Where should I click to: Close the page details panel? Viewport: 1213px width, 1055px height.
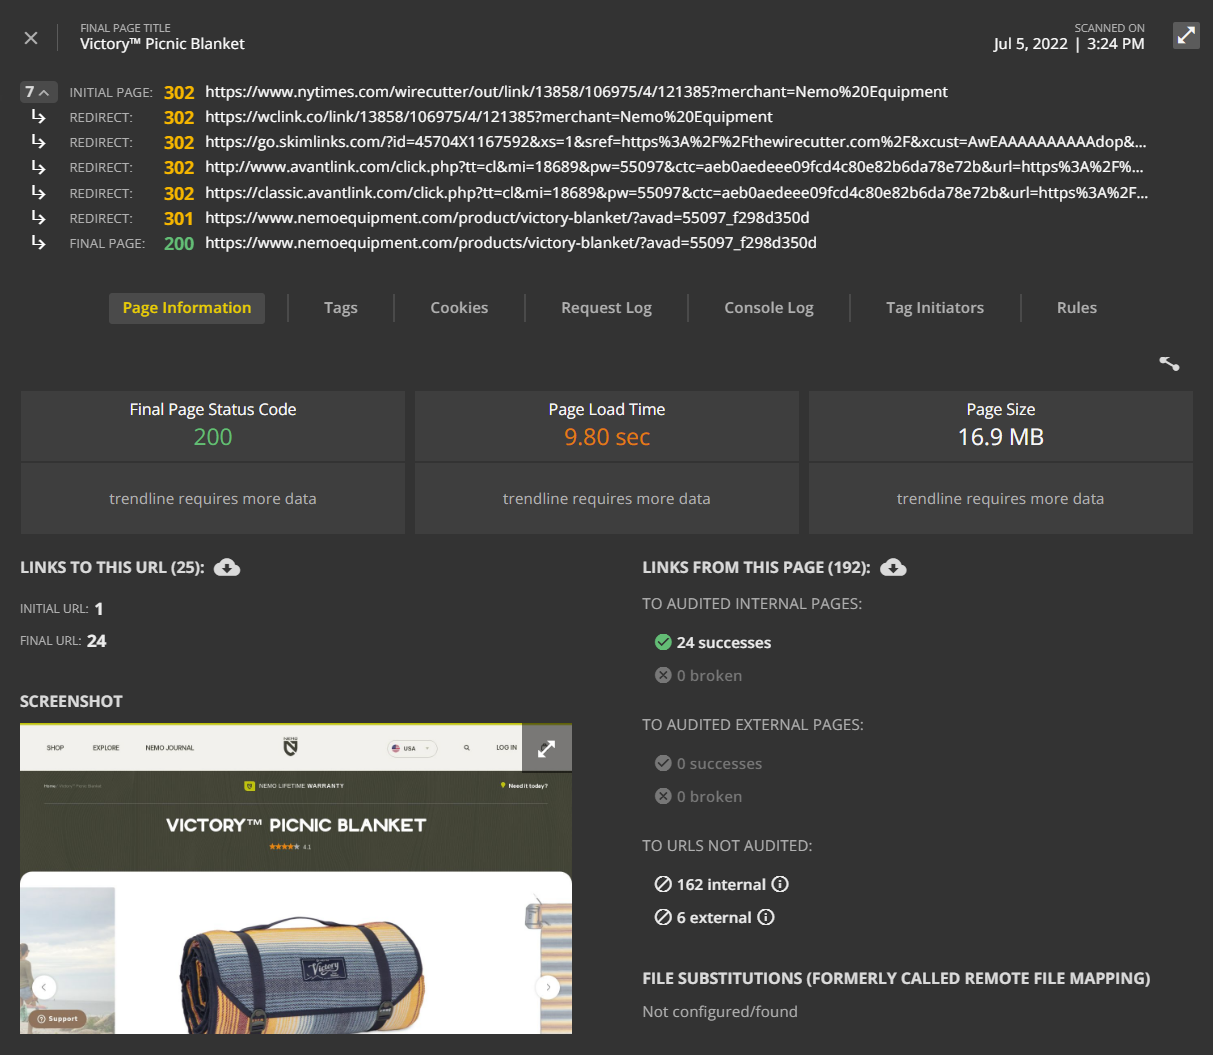click(31, 38)
